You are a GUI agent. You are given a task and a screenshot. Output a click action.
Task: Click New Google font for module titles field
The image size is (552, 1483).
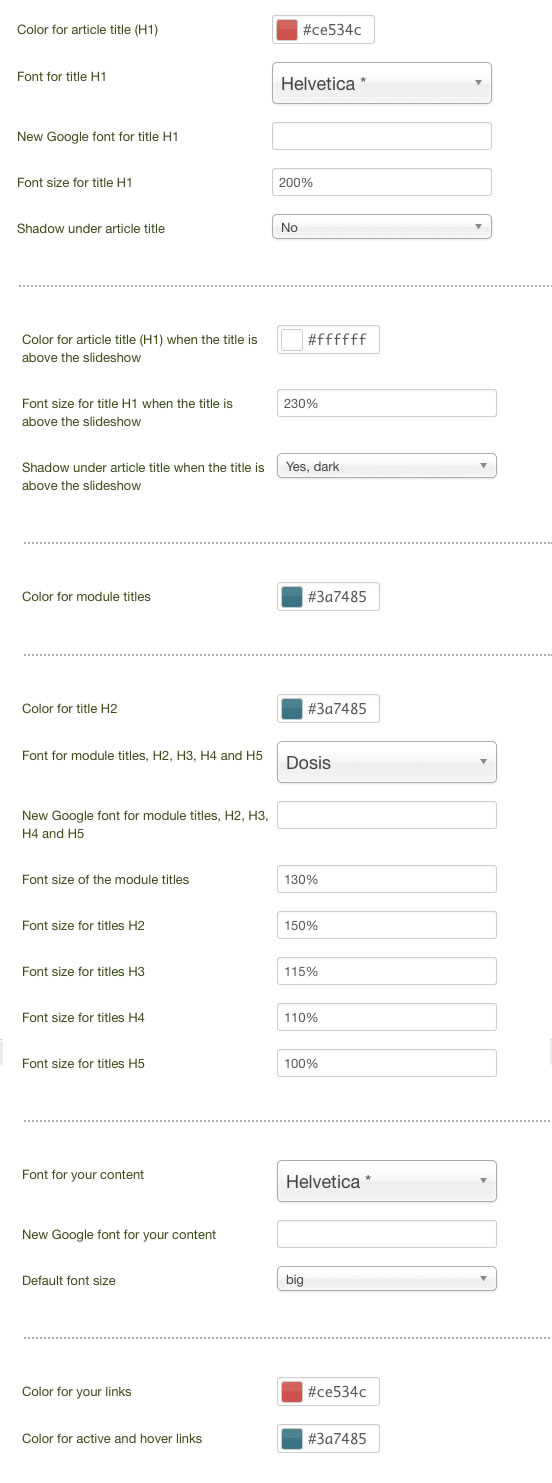387,815
